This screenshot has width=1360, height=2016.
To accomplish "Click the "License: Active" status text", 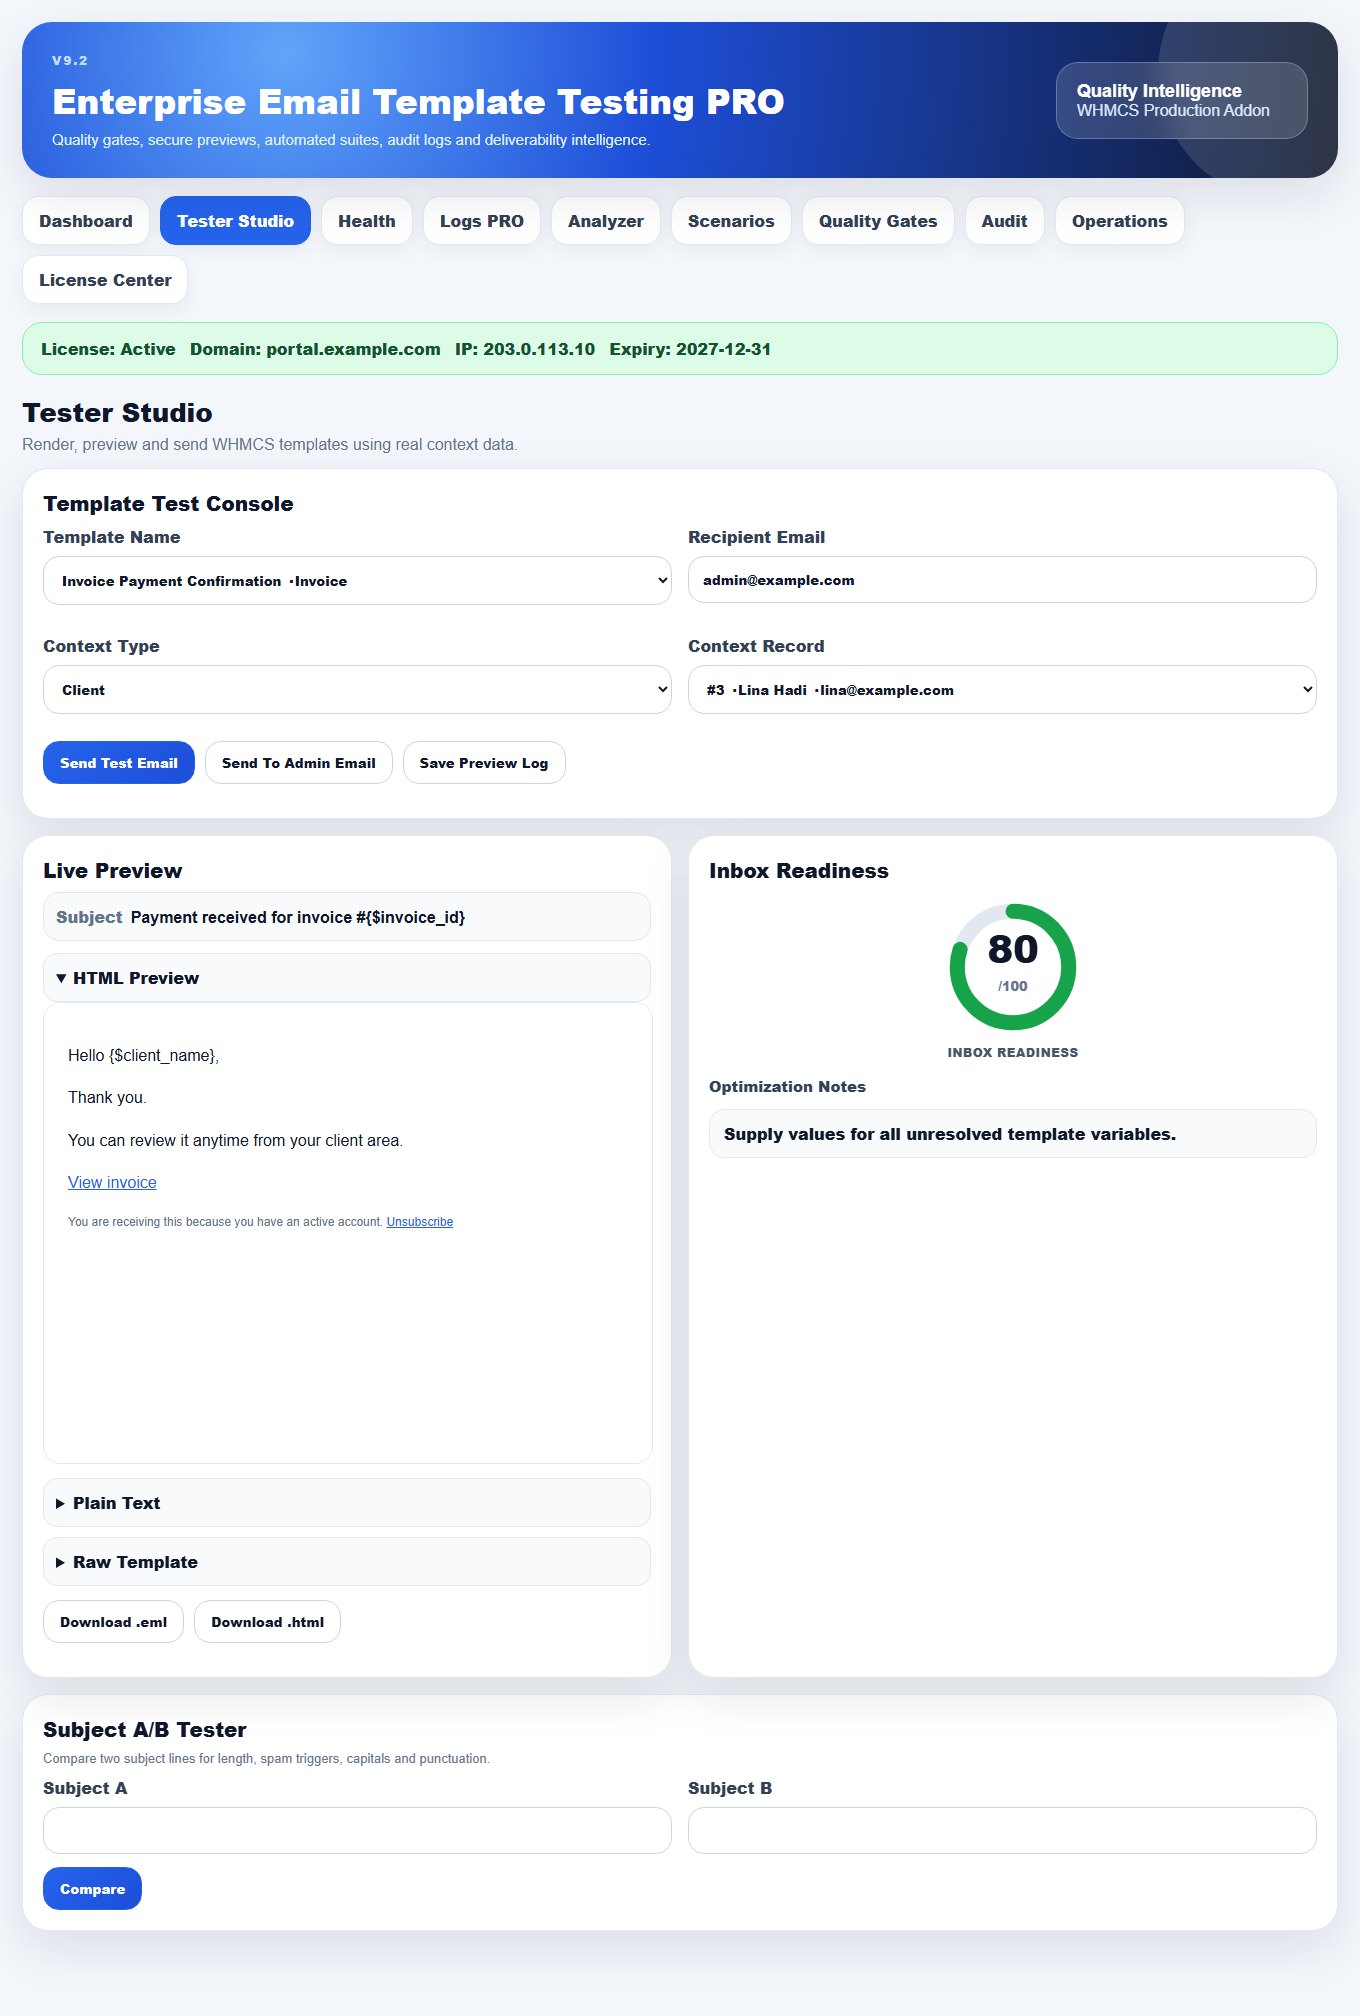I will click(108, 349).
